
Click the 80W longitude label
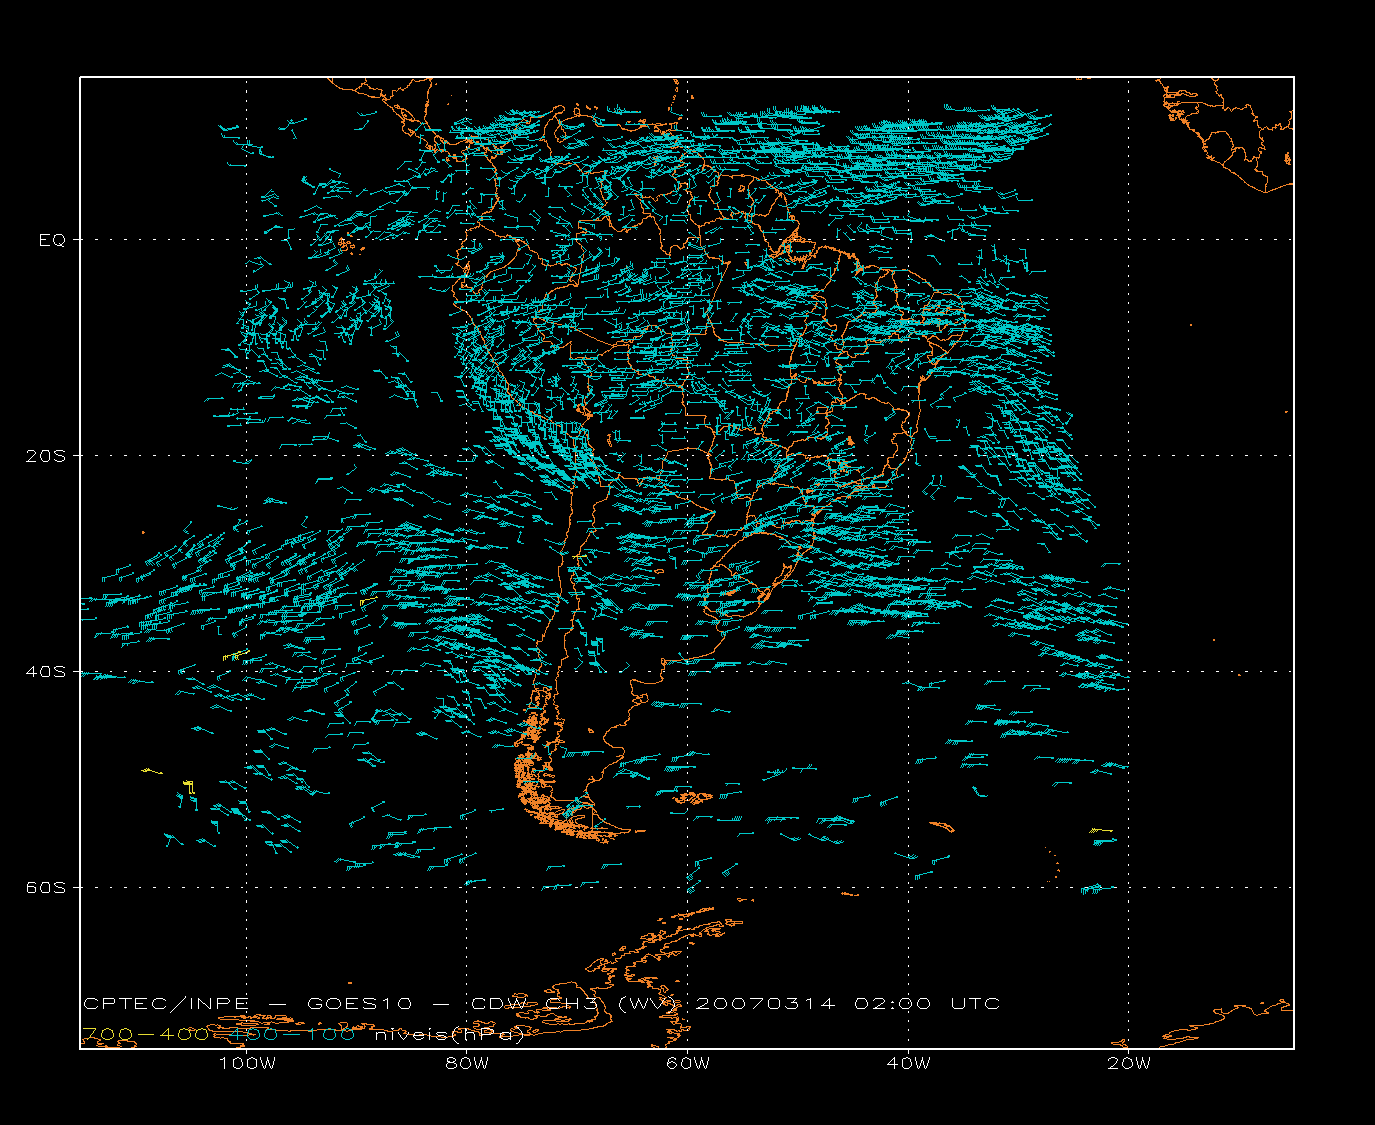coord(467,1064)
